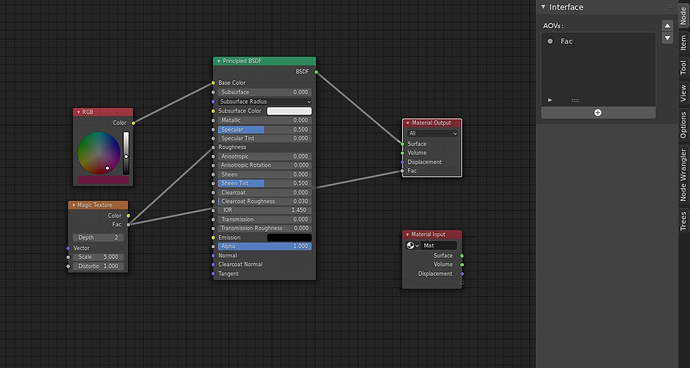Screen dimensions: 690x368
Task: Open the Subsurface Radius dropdown
Action: [x=265, y=102]
